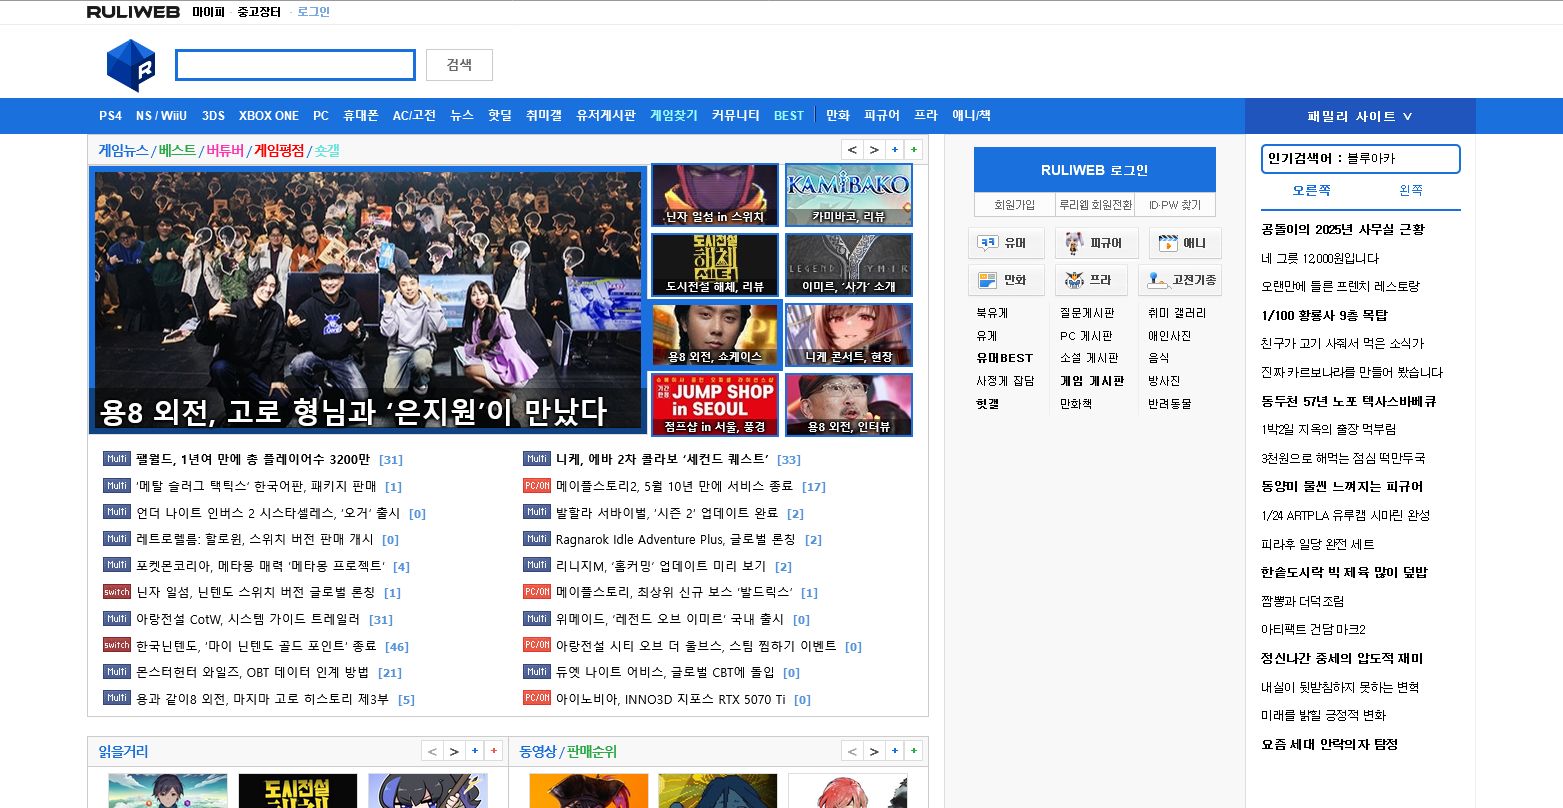Switch to the 게임뉴스 tab
This screenshot has height=808, width=1563.
point(123,151)
